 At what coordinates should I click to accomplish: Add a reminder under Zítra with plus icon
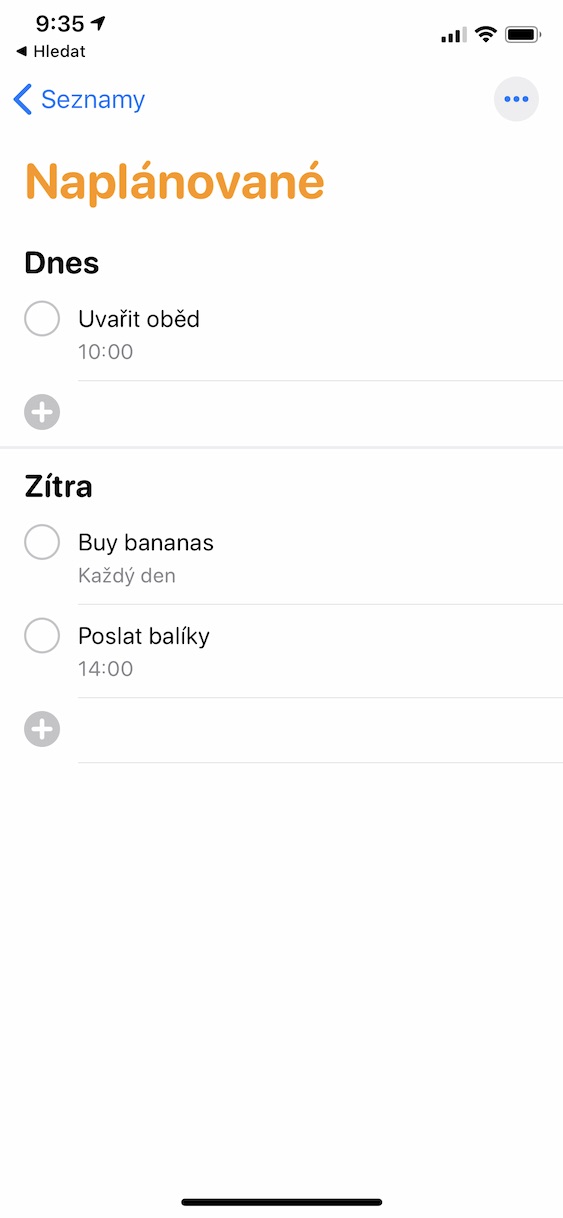click(42, 729)
